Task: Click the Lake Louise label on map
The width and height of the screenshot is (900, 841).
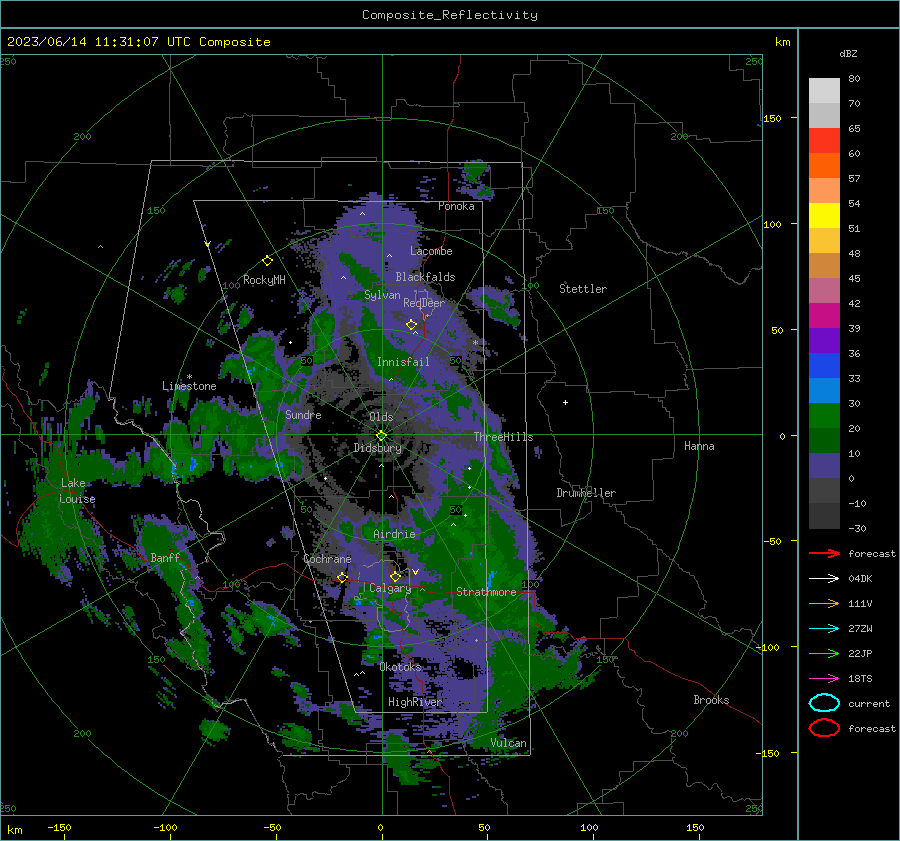Action: tap(77, 491)
